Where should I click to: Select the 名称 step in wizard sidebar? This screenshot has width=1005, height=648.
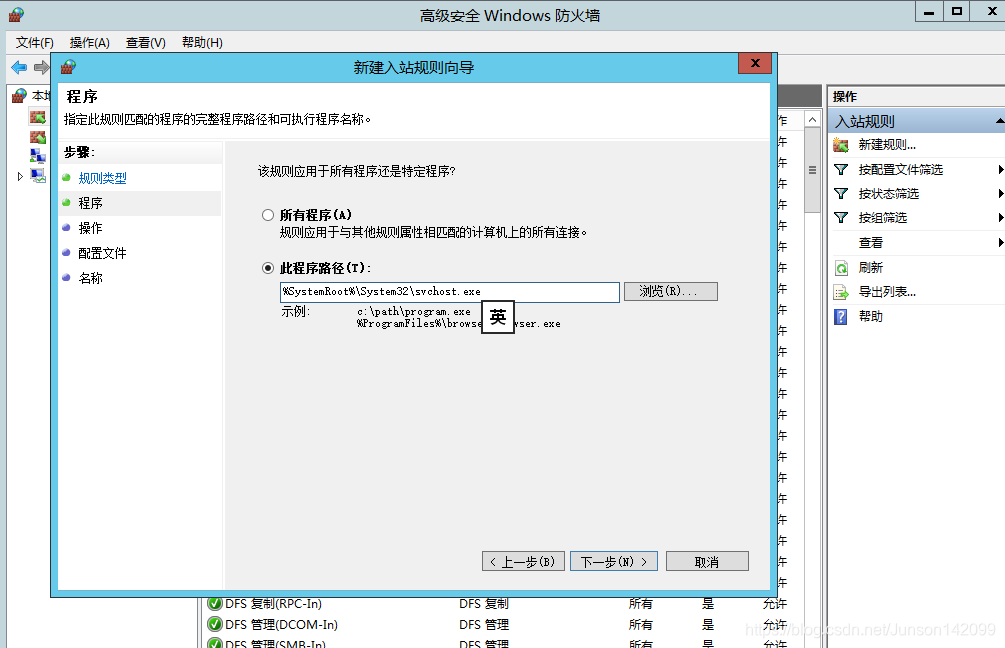(x=90, y=278)
